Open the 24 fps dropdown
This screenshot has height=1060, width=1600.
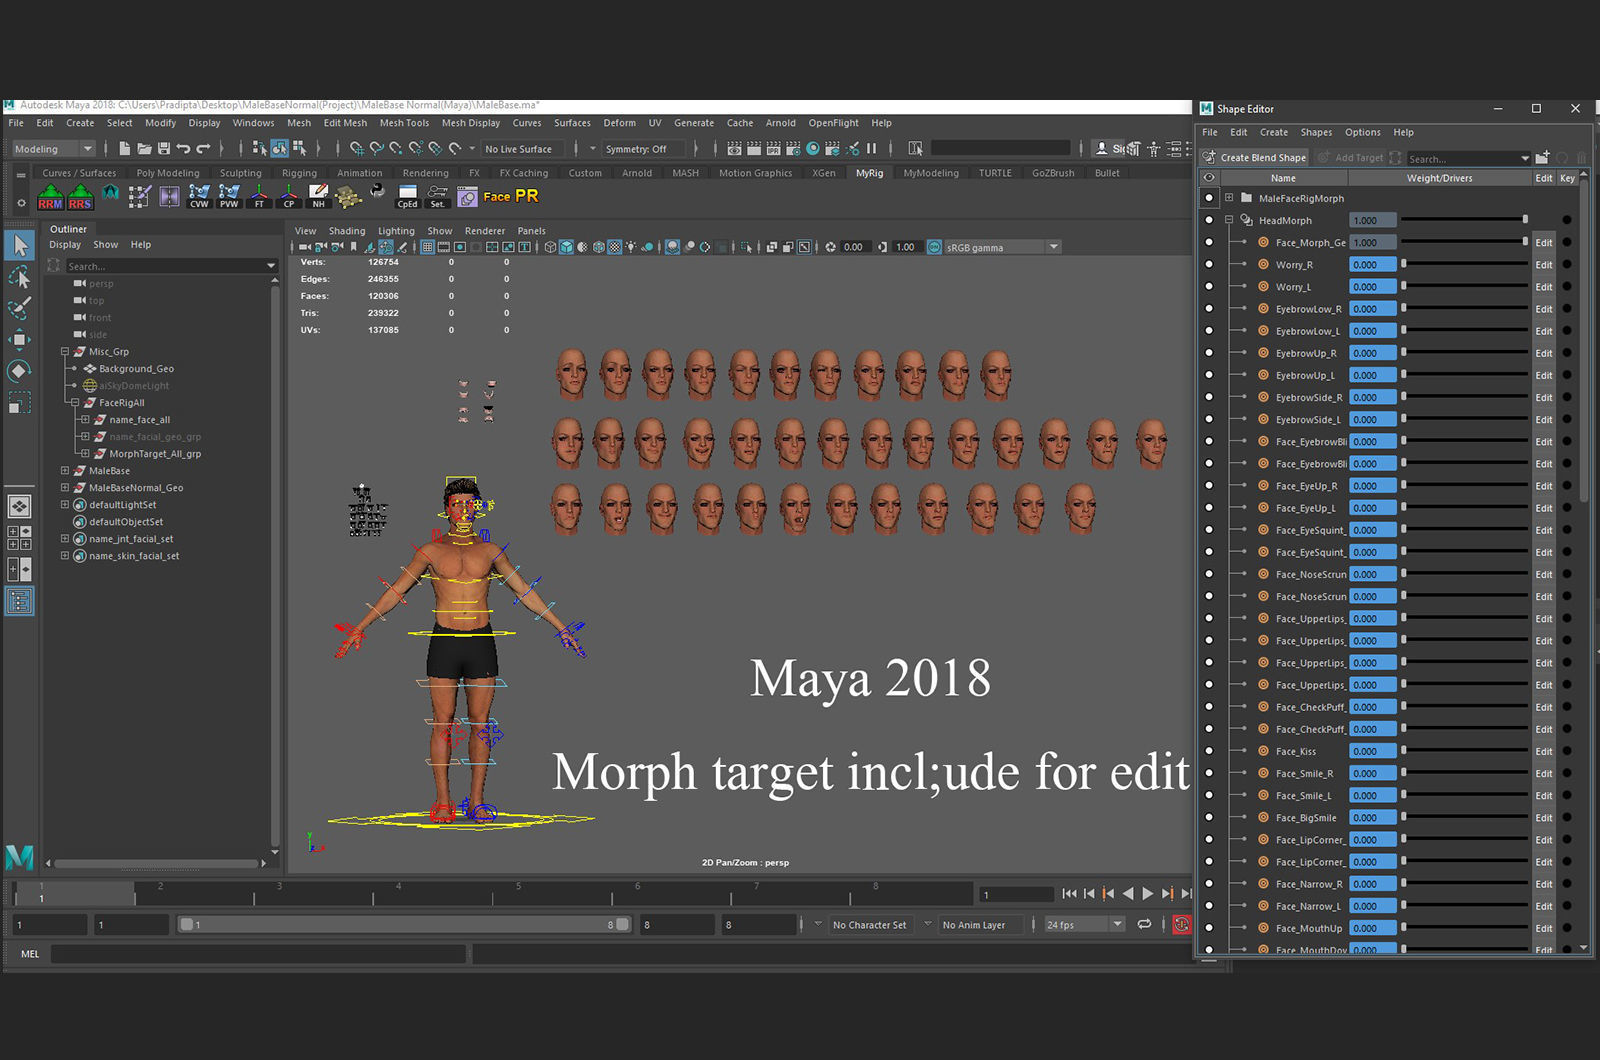tap(1085, 925)
